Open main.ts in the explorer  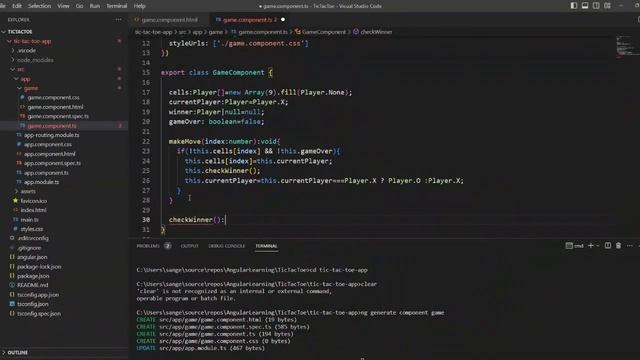29,220
